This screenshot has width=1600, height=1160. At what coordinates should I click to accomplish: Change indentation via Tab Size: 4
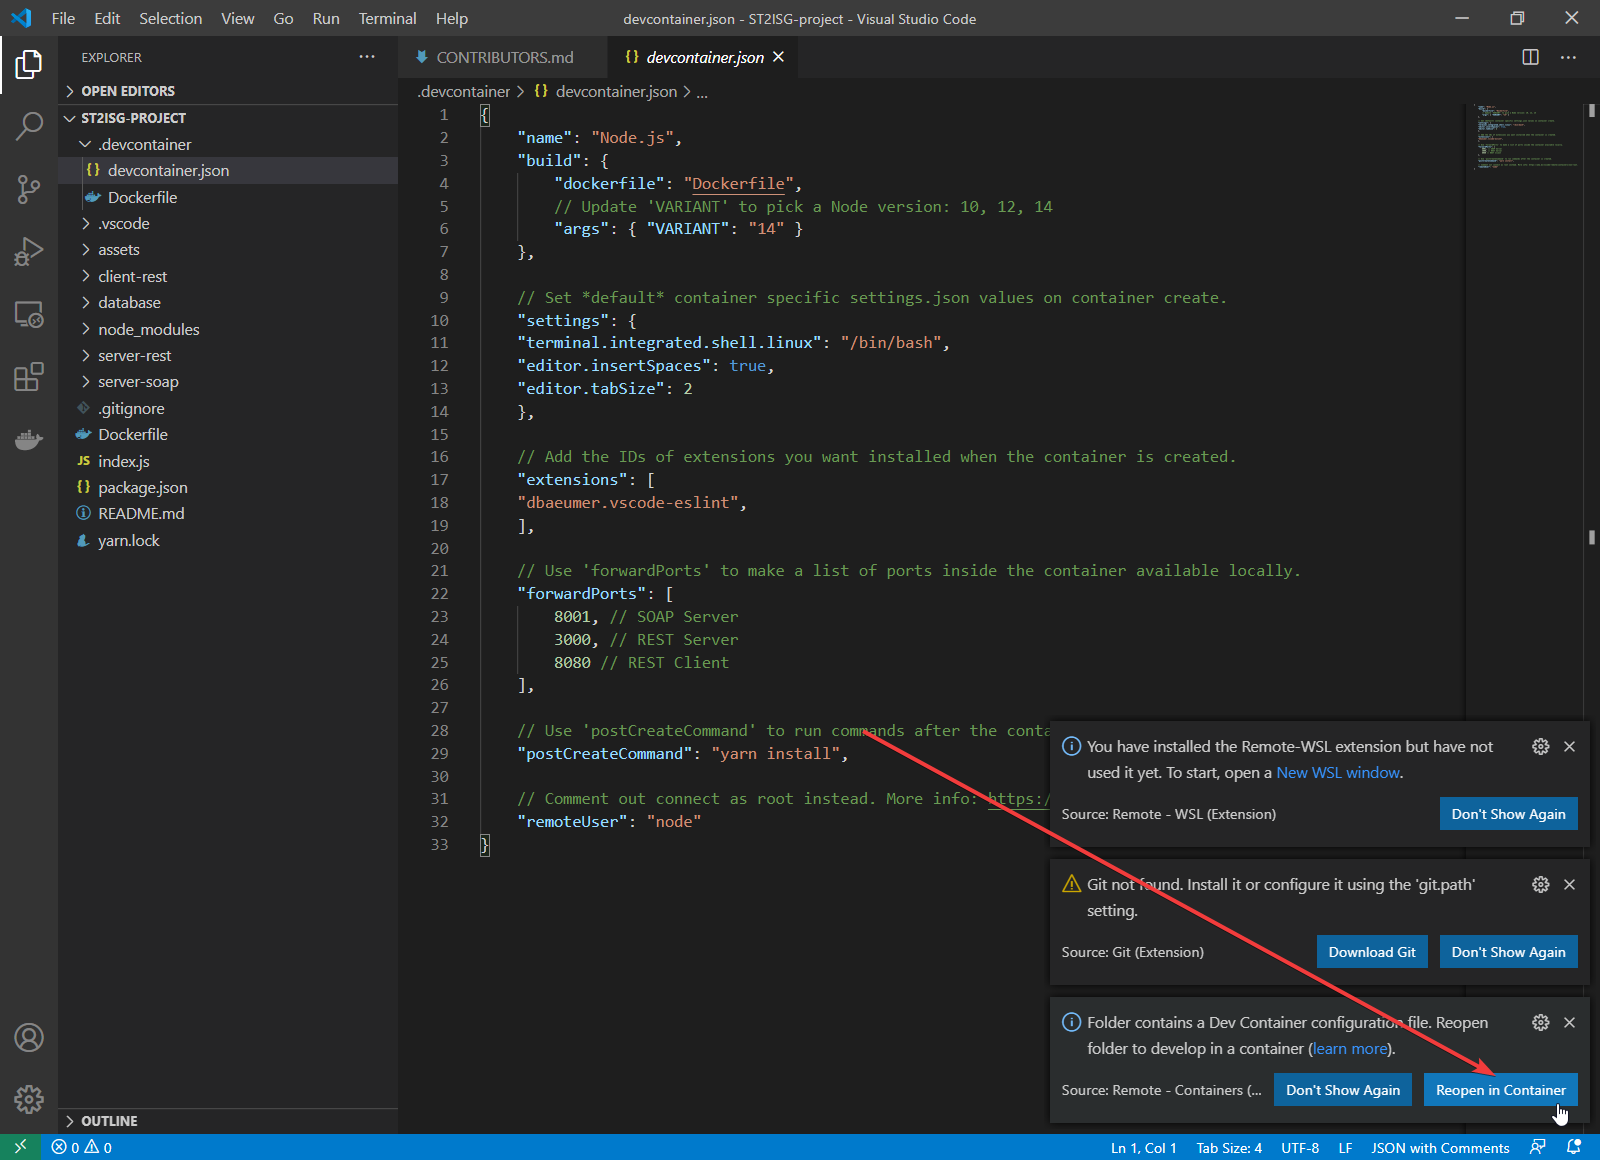tap(1229, 1148)
